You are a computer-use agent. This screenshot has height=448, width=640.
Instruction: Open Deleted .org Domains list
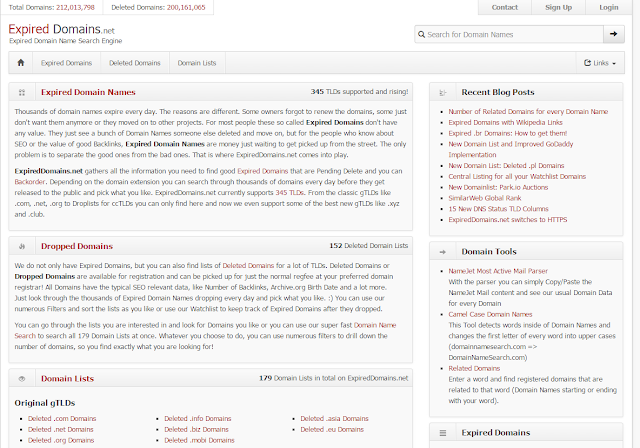point(61,440)
